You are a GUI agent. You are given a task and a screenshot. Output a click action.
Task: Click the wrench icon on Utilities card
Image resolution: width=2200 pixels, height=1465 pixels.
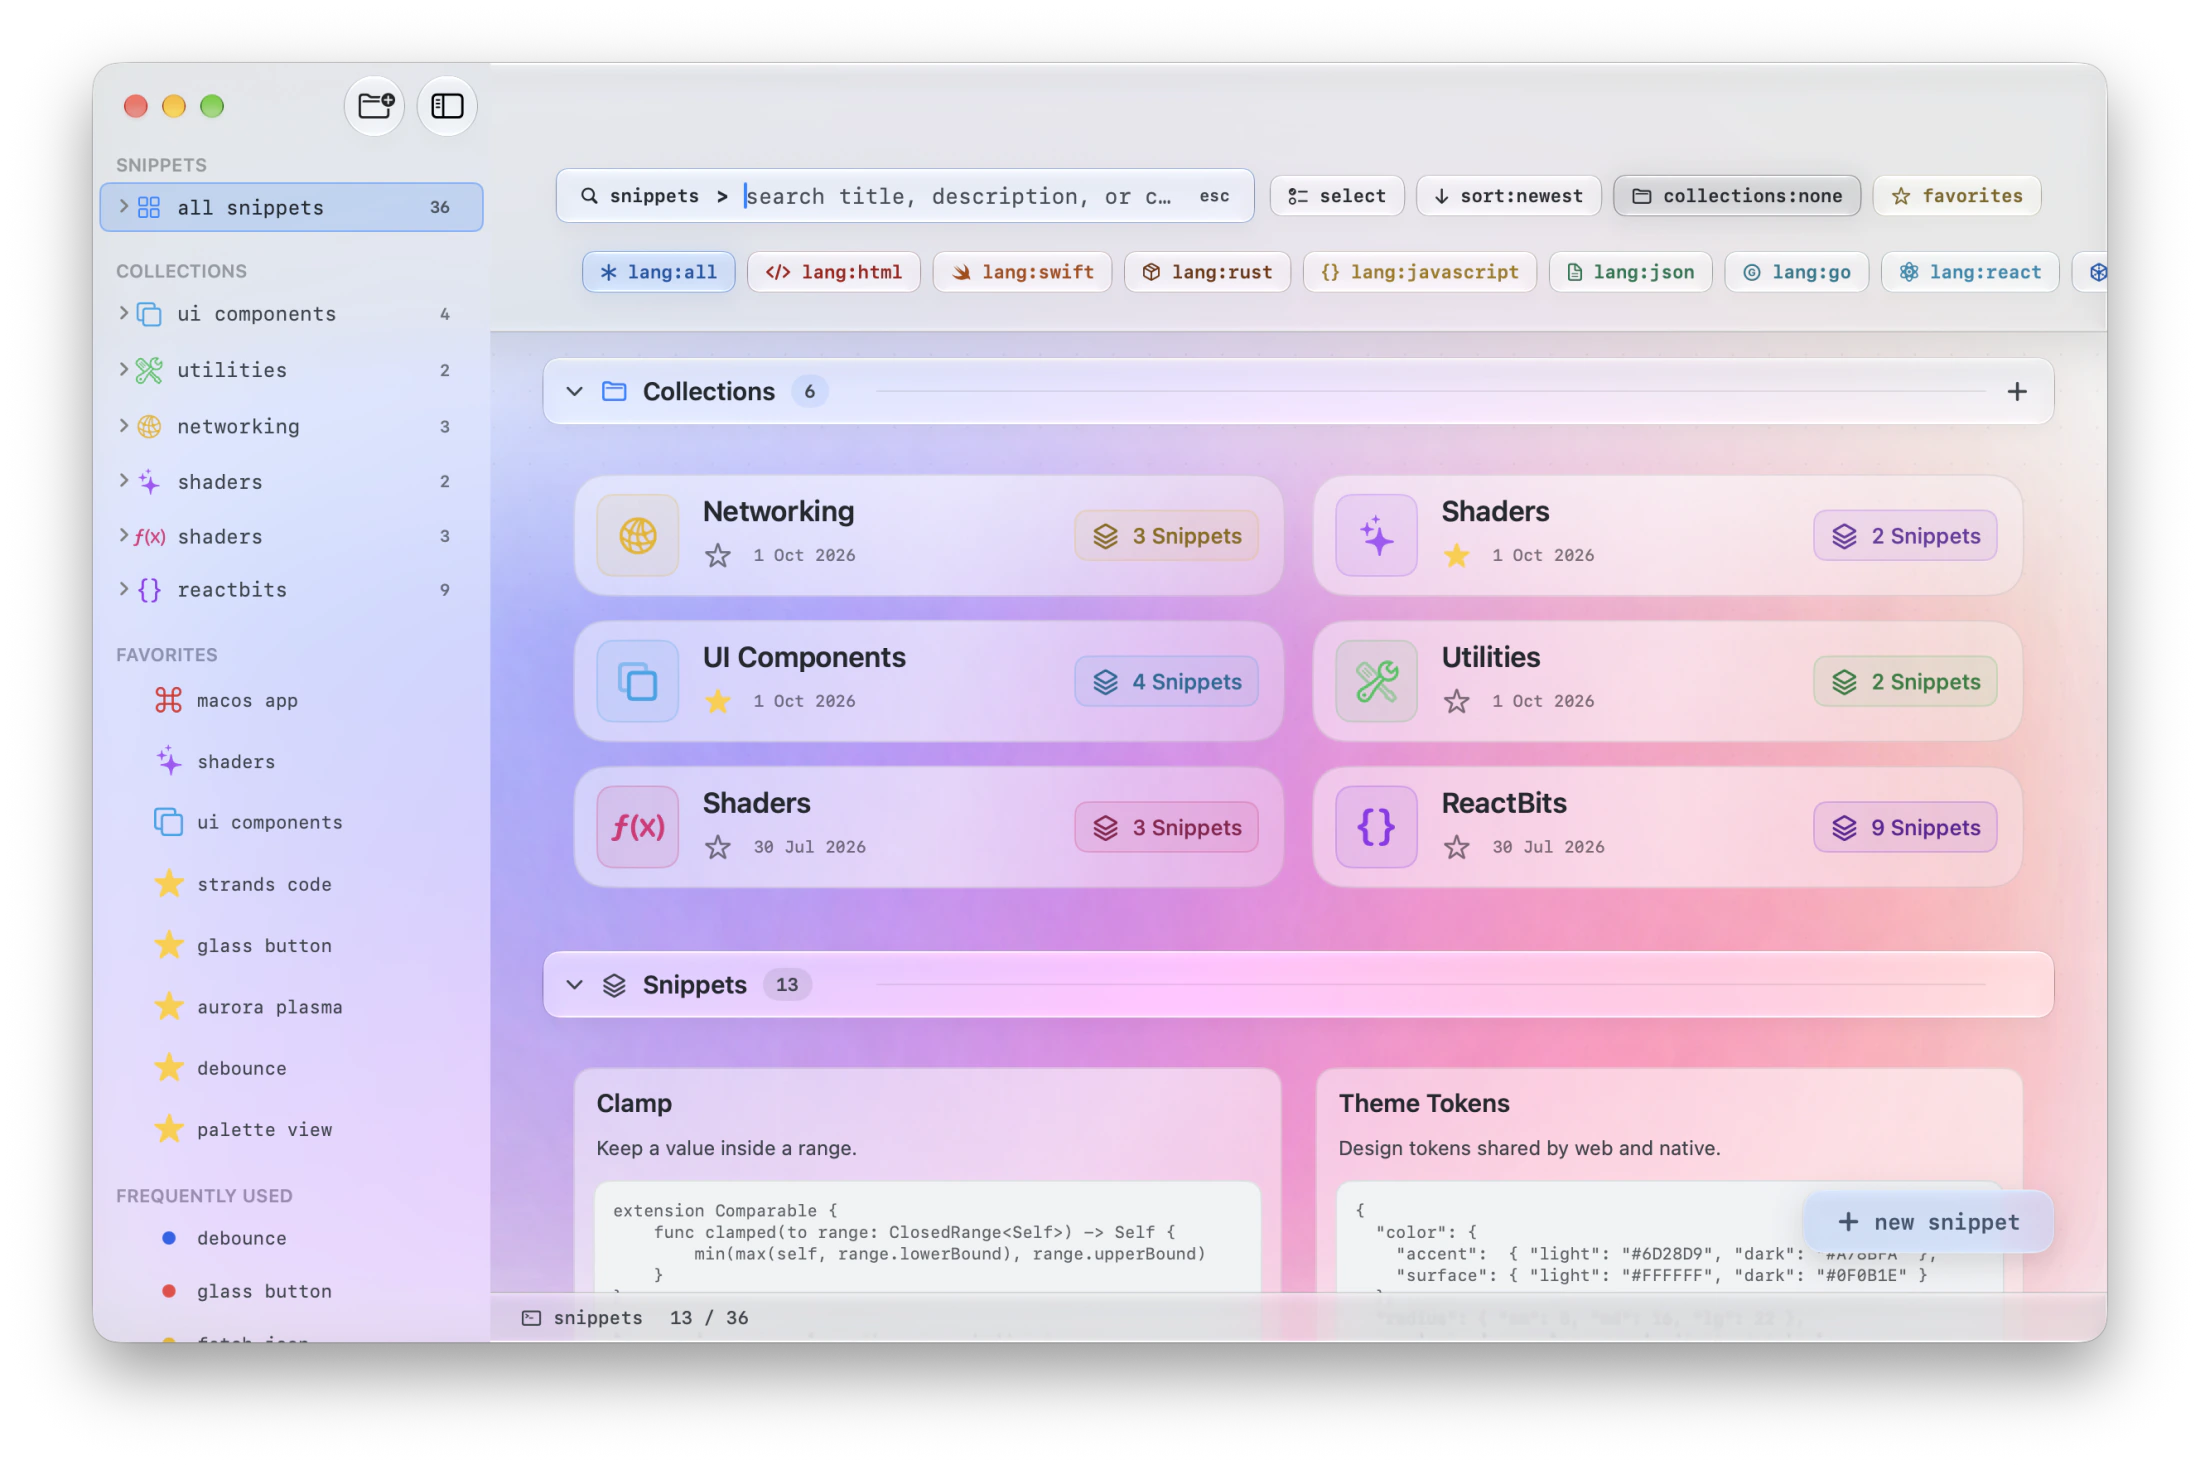(x=1377, y=682)
